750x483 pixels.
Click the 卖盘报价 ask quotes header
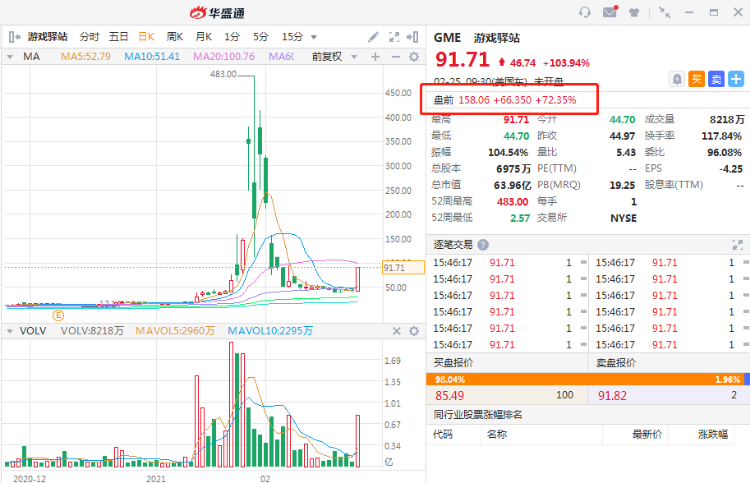pyautogui.click(x=616, y=363)
